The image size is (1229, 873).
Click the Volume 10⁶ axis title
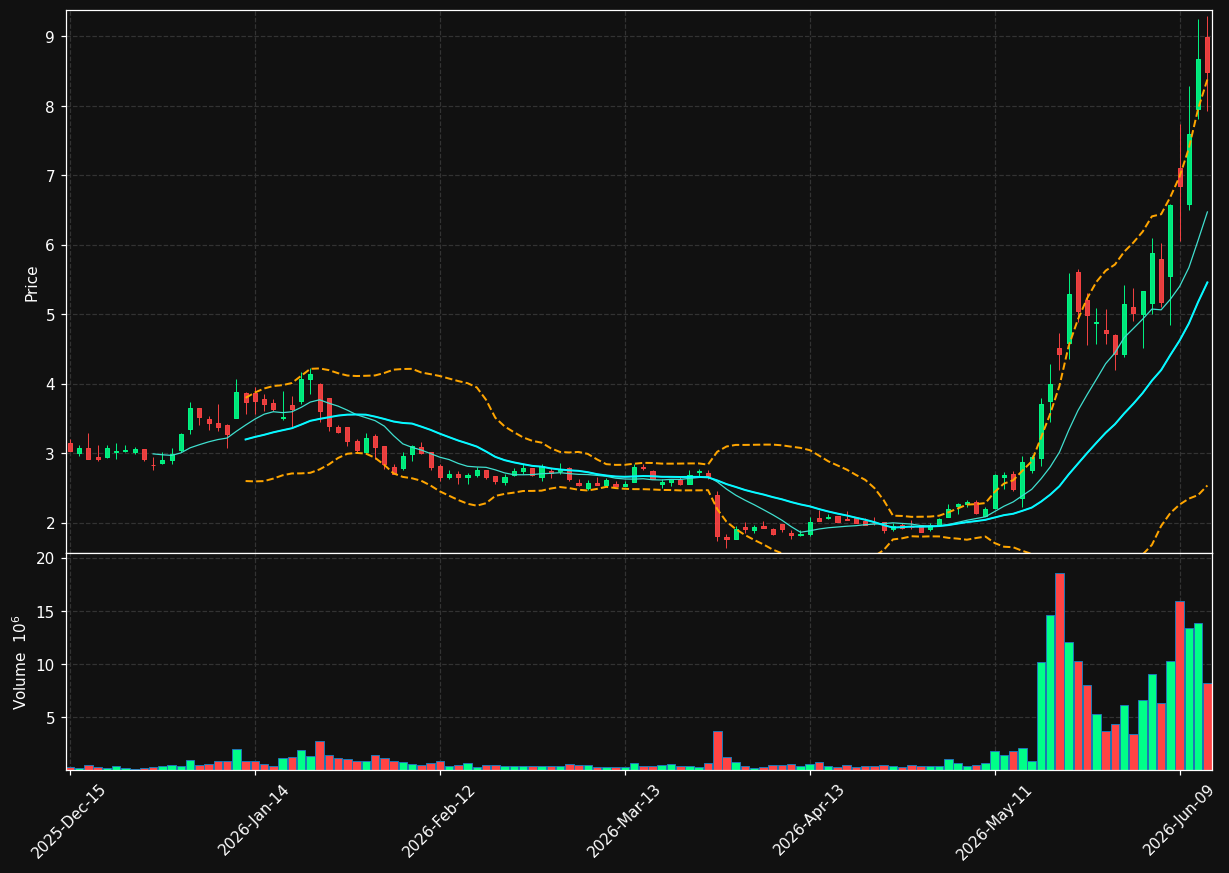[x=20, y=662]
